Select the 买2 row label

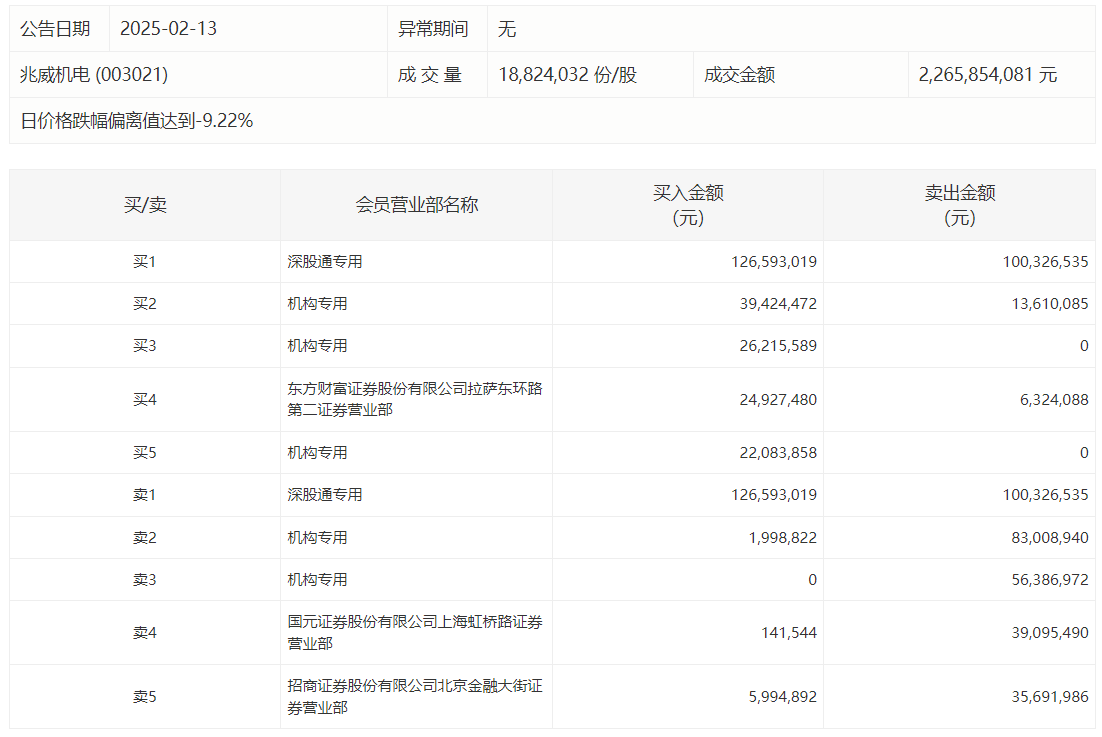coord(145,304)
